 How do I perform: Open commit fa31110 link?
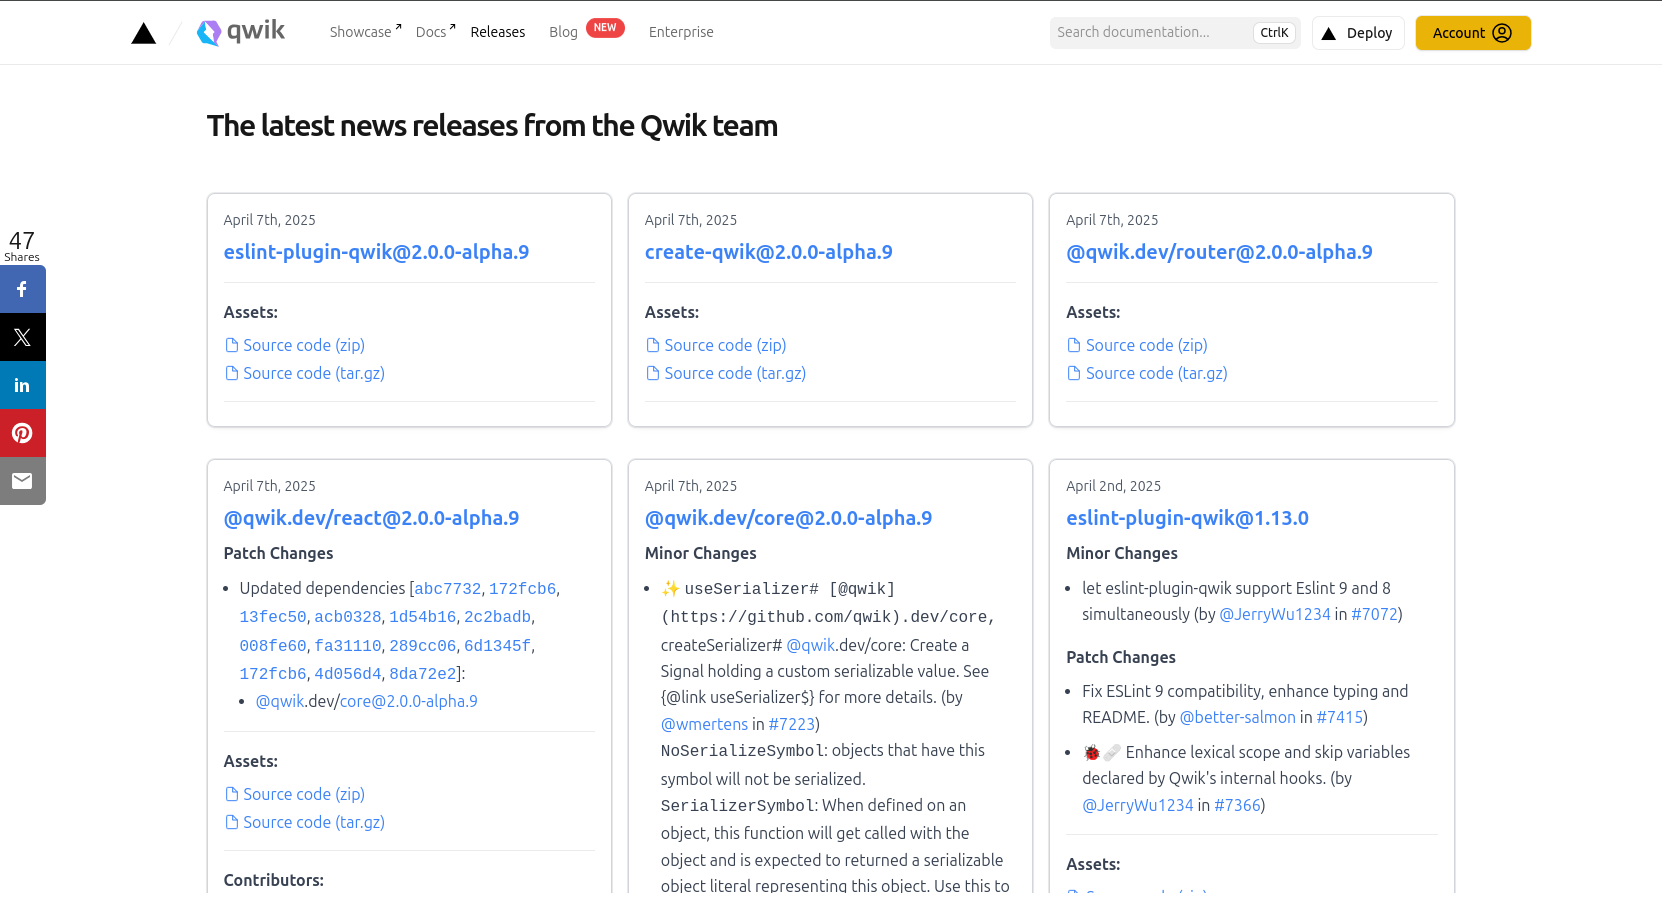pos(348,646)
